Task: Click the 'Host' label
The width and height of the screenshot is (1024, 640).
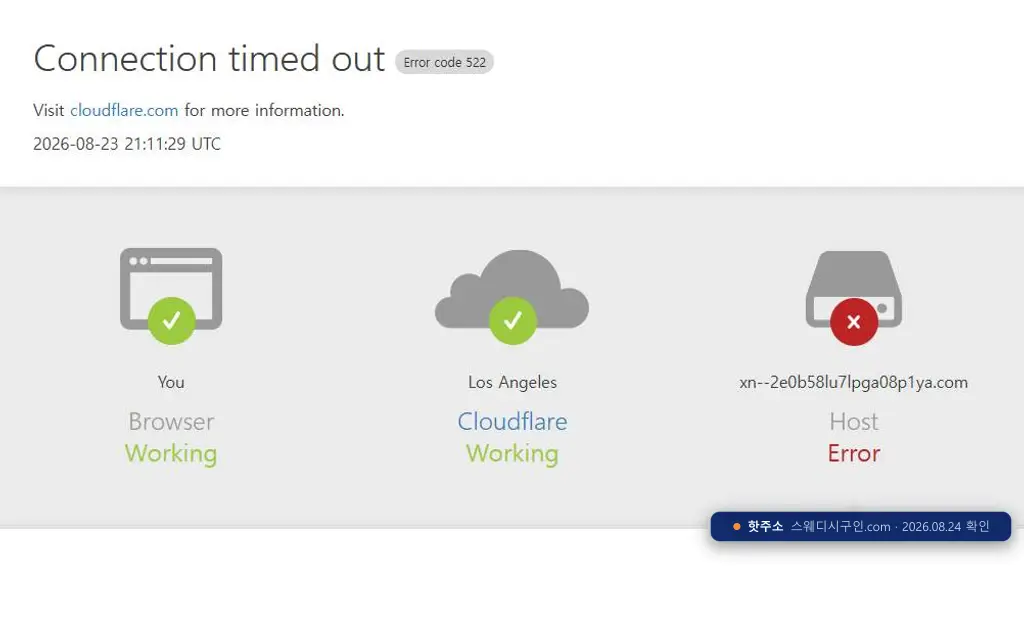Action: [854, 421]
